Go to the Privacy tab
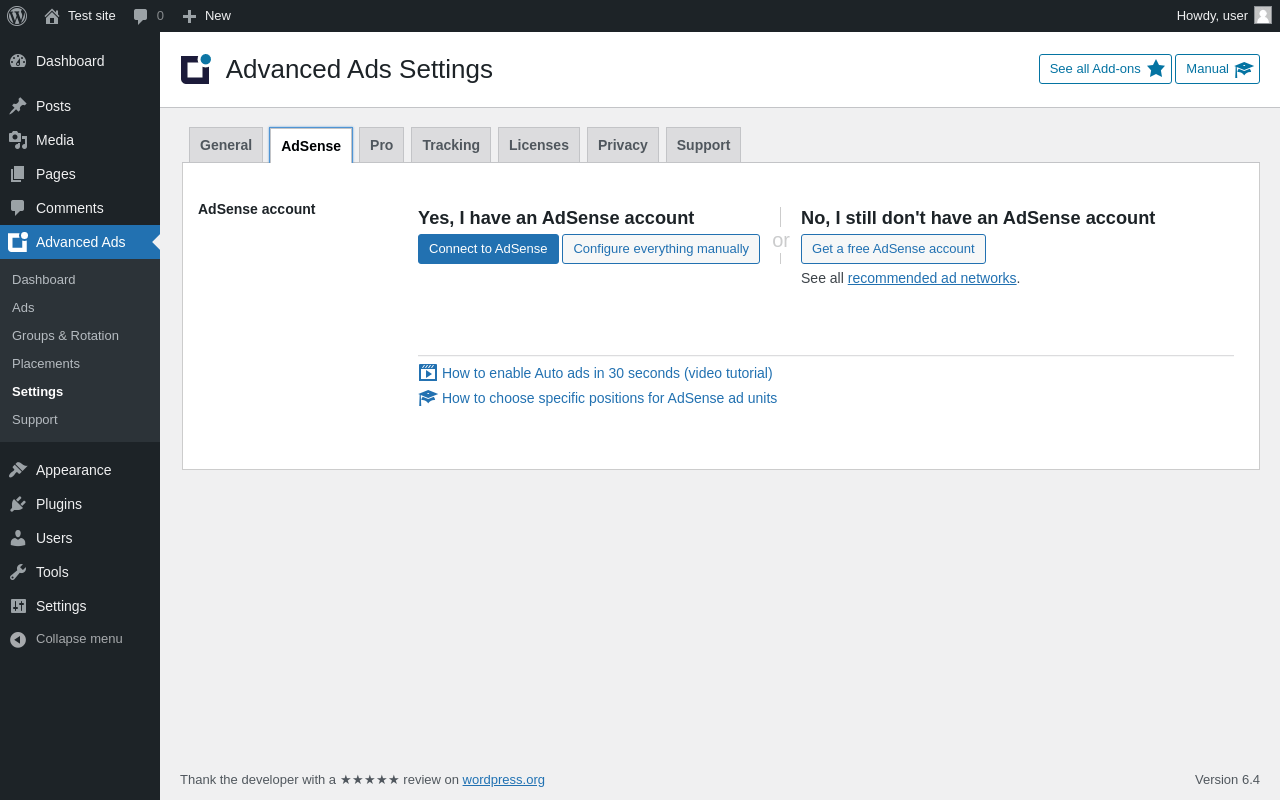This screenshot has width=1280, height=800. [623, 145]
